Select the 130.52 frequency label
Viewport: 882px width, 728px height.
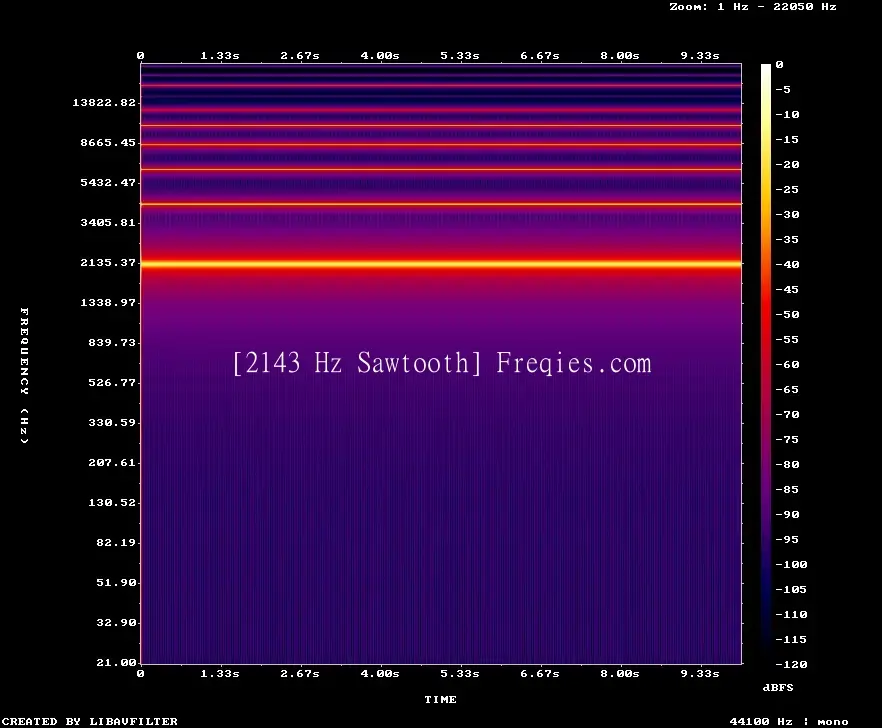click(112, 502)
